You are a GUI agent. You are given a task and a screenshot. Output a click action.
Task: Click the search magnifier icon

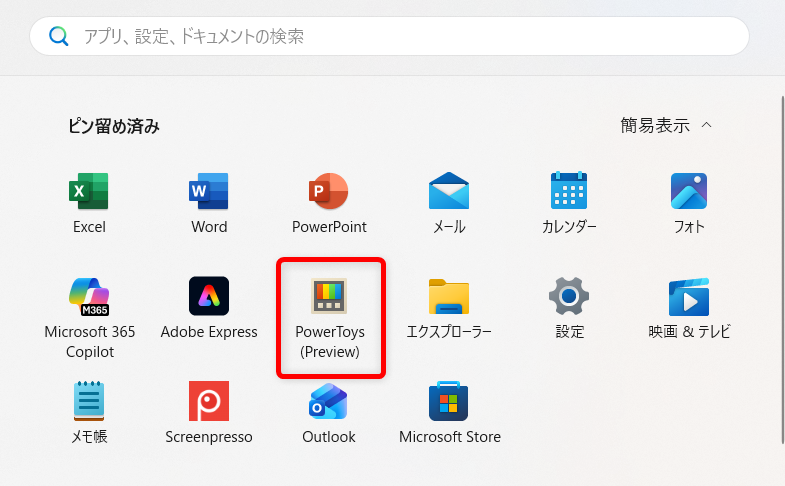59,36
